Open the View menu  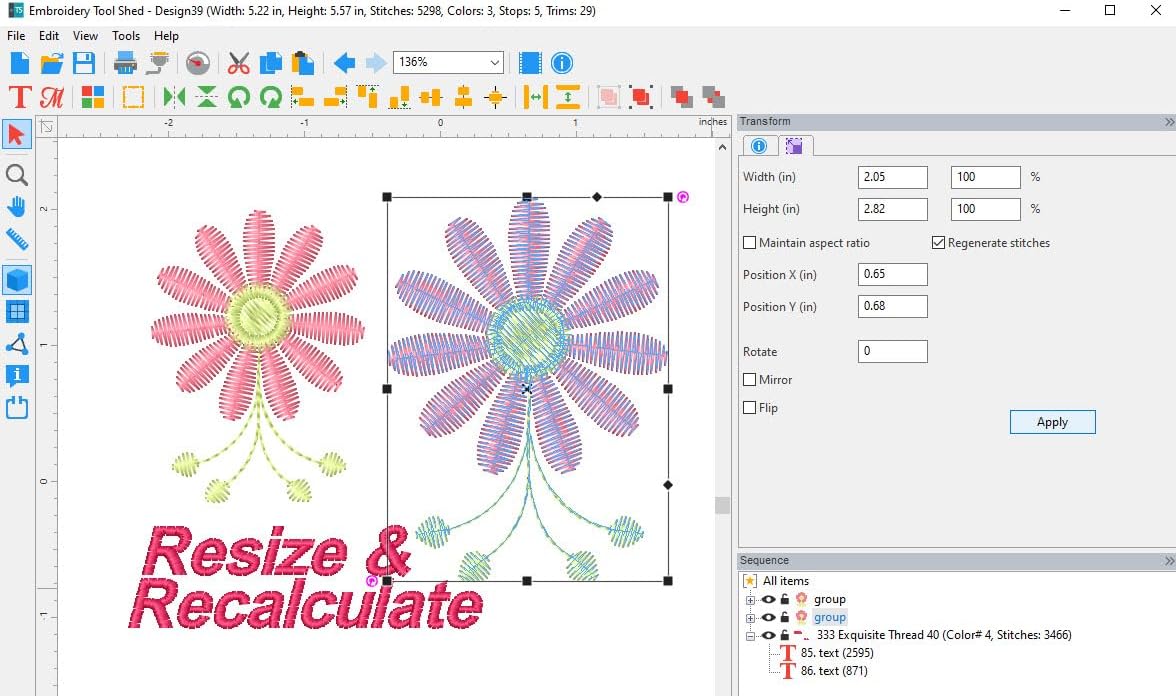tap(85, 36)
